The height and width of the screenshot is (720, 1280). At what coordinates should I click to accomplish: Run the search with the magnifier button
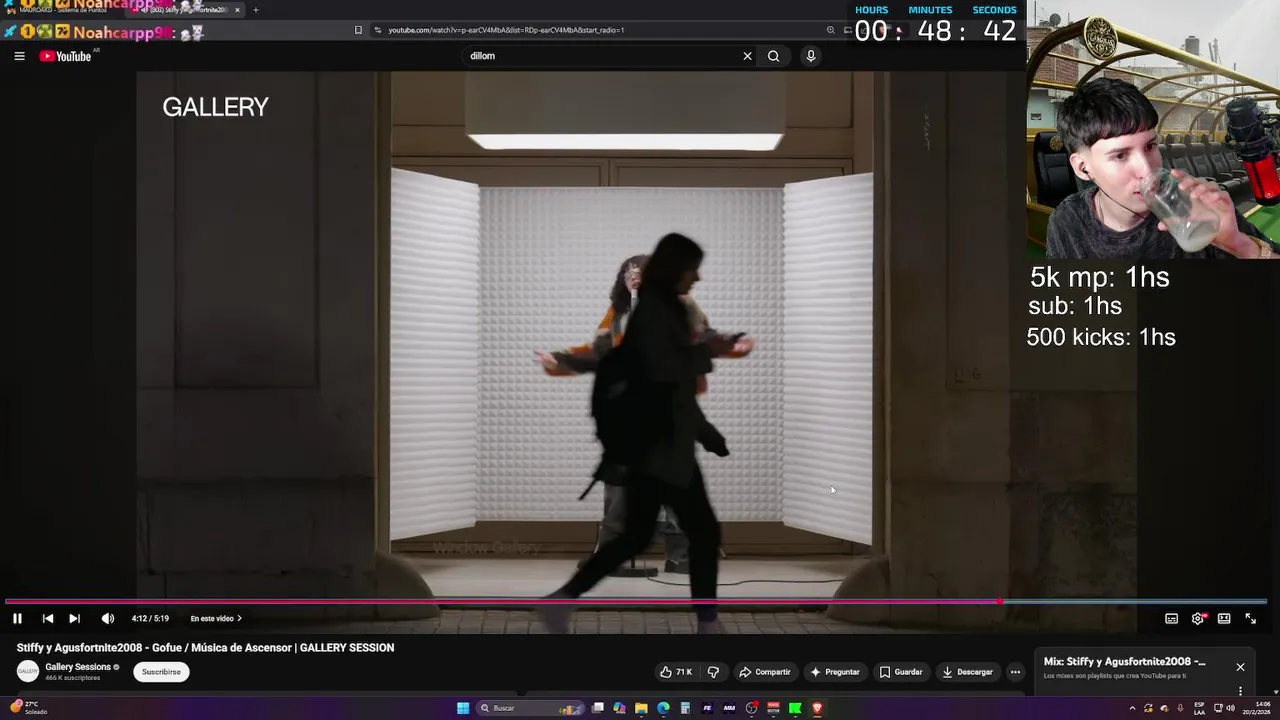point(773,56)
